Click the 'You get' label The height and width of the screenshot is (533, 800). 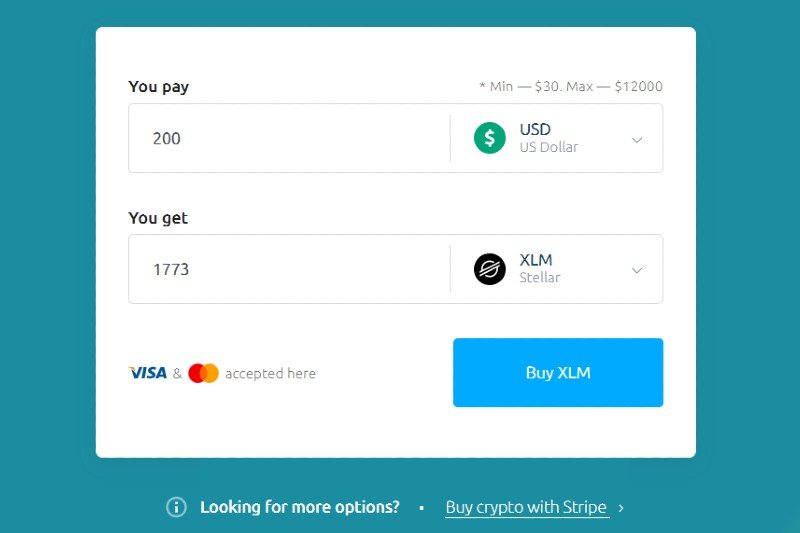(x=158, y=218)
